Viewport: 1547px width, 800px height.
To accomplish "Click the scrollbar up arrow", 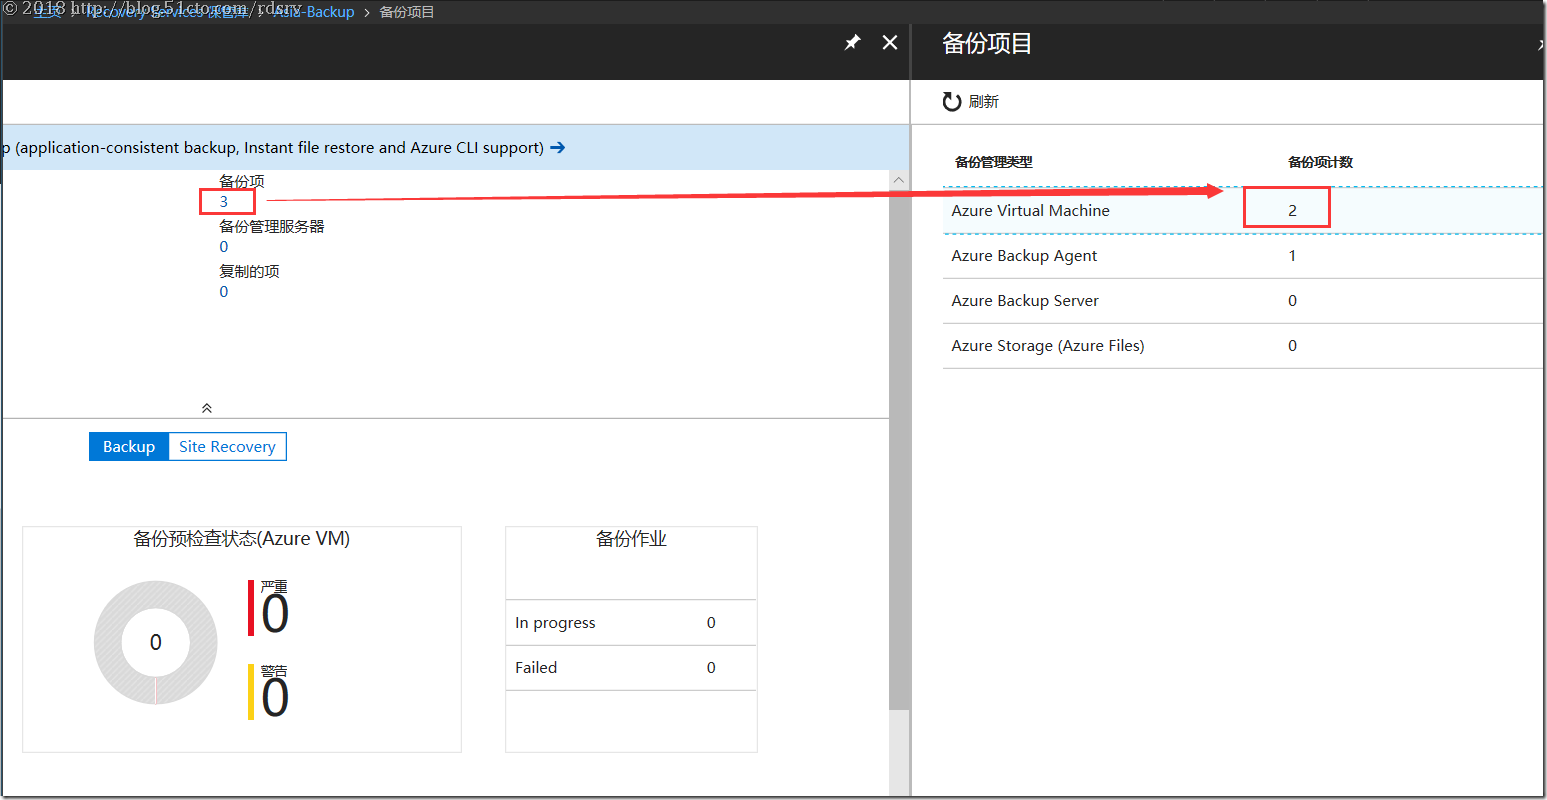I will tap(899, 180).
